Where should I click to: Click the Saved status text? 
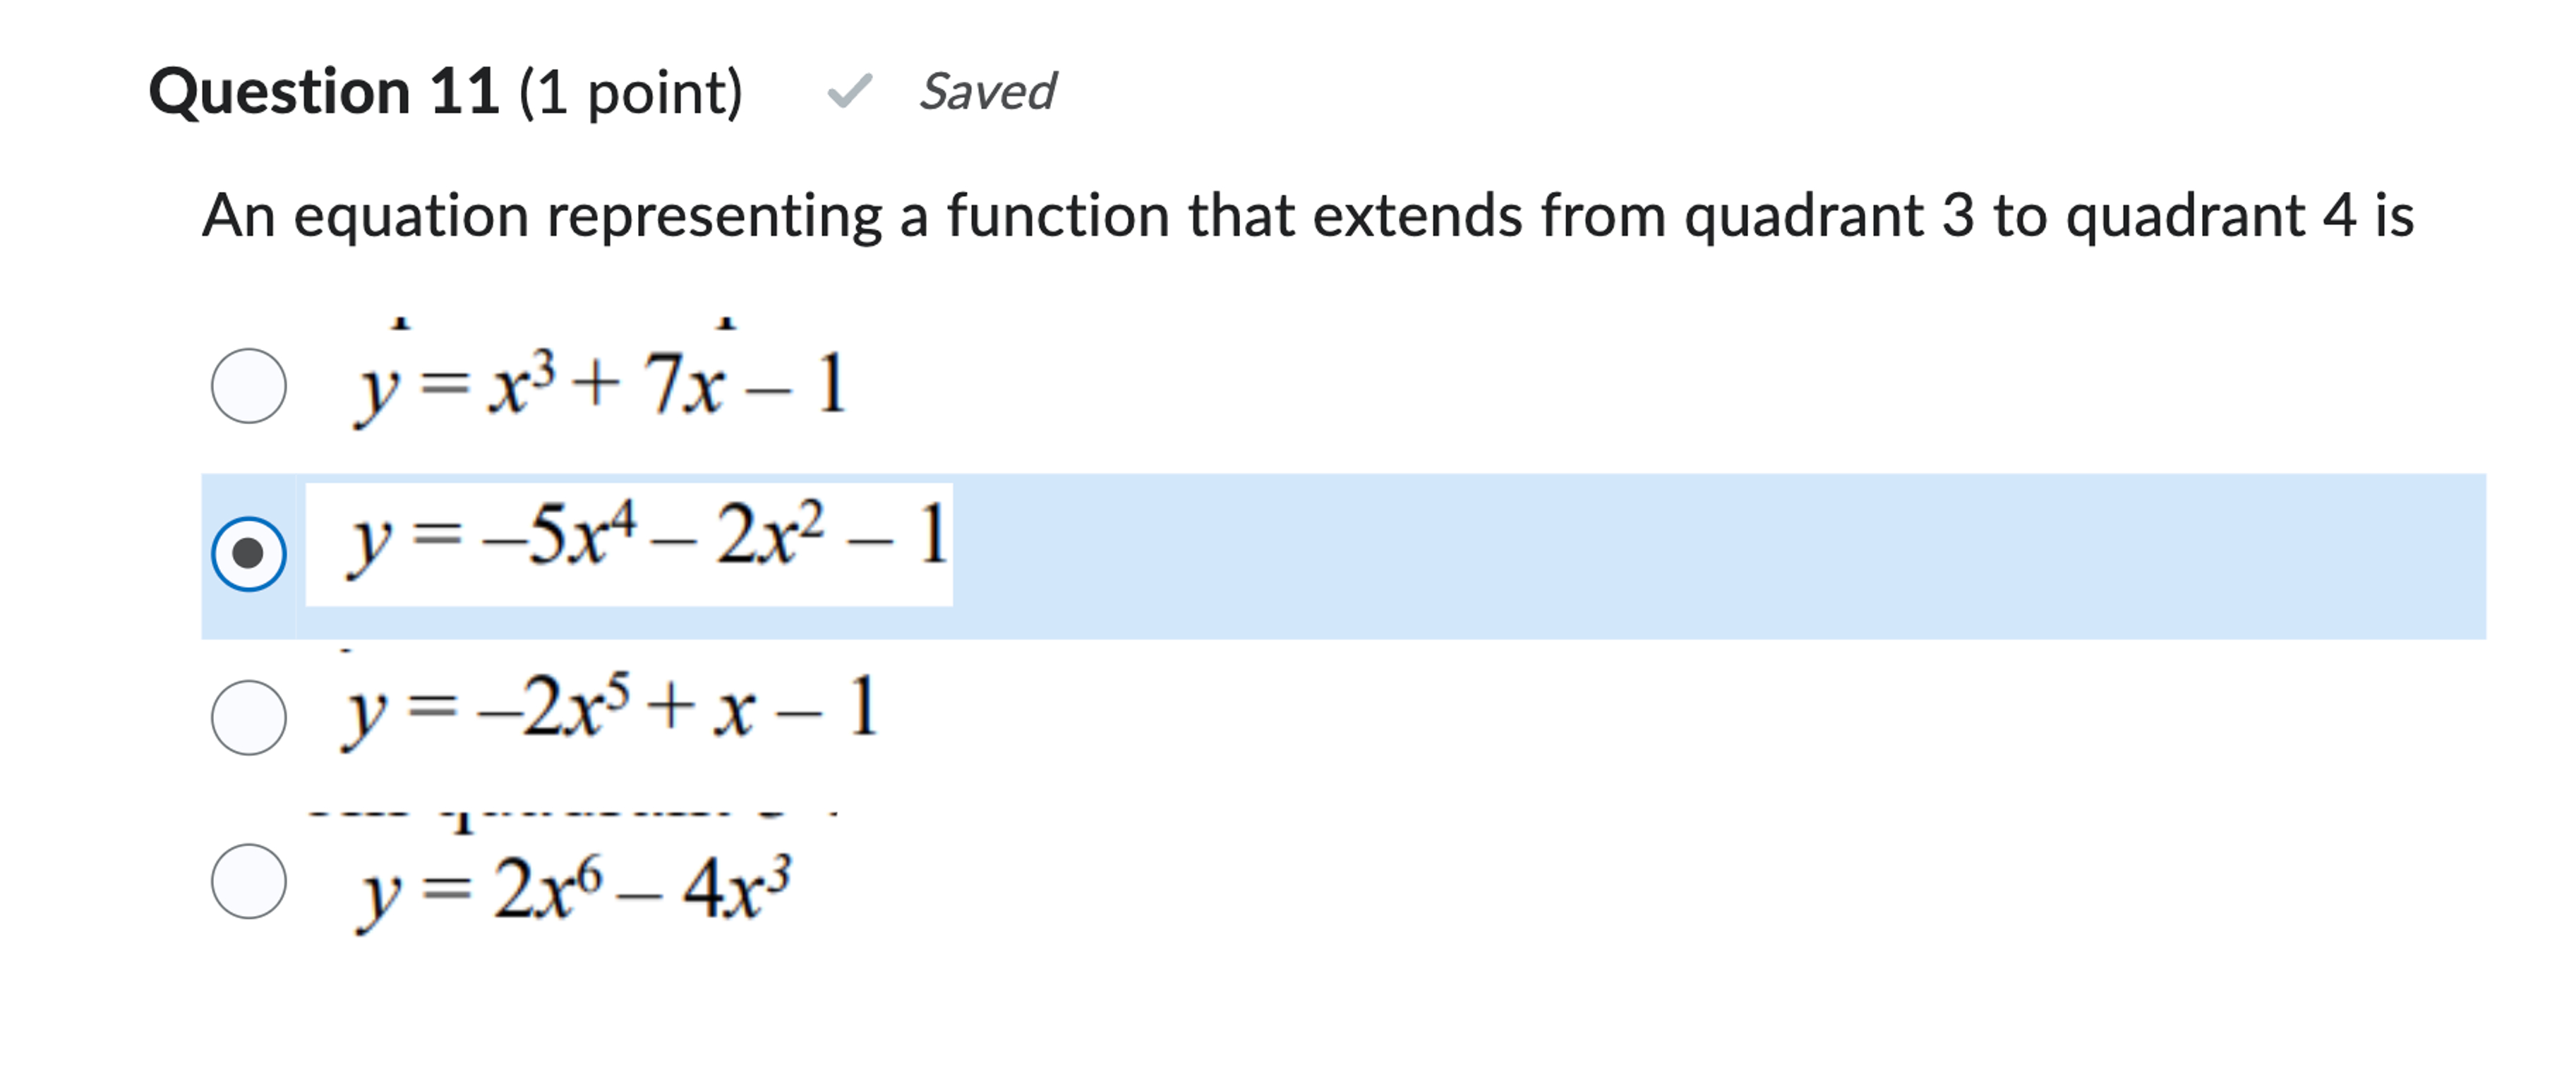[987, 93]
